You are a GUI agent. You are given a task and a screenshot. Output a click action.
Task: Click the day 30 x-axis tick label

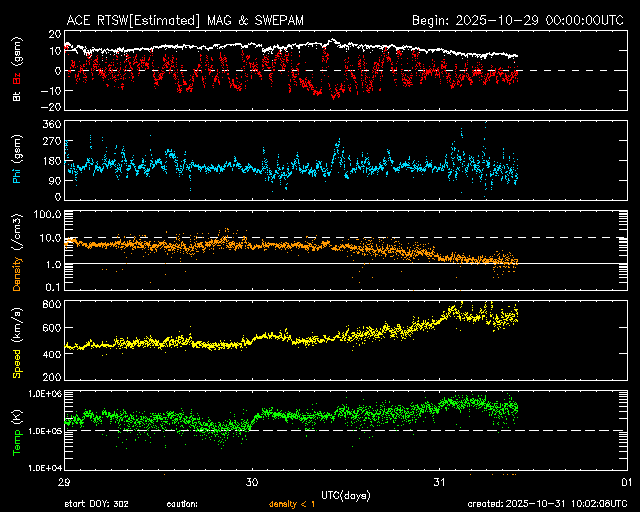(252, 481)
